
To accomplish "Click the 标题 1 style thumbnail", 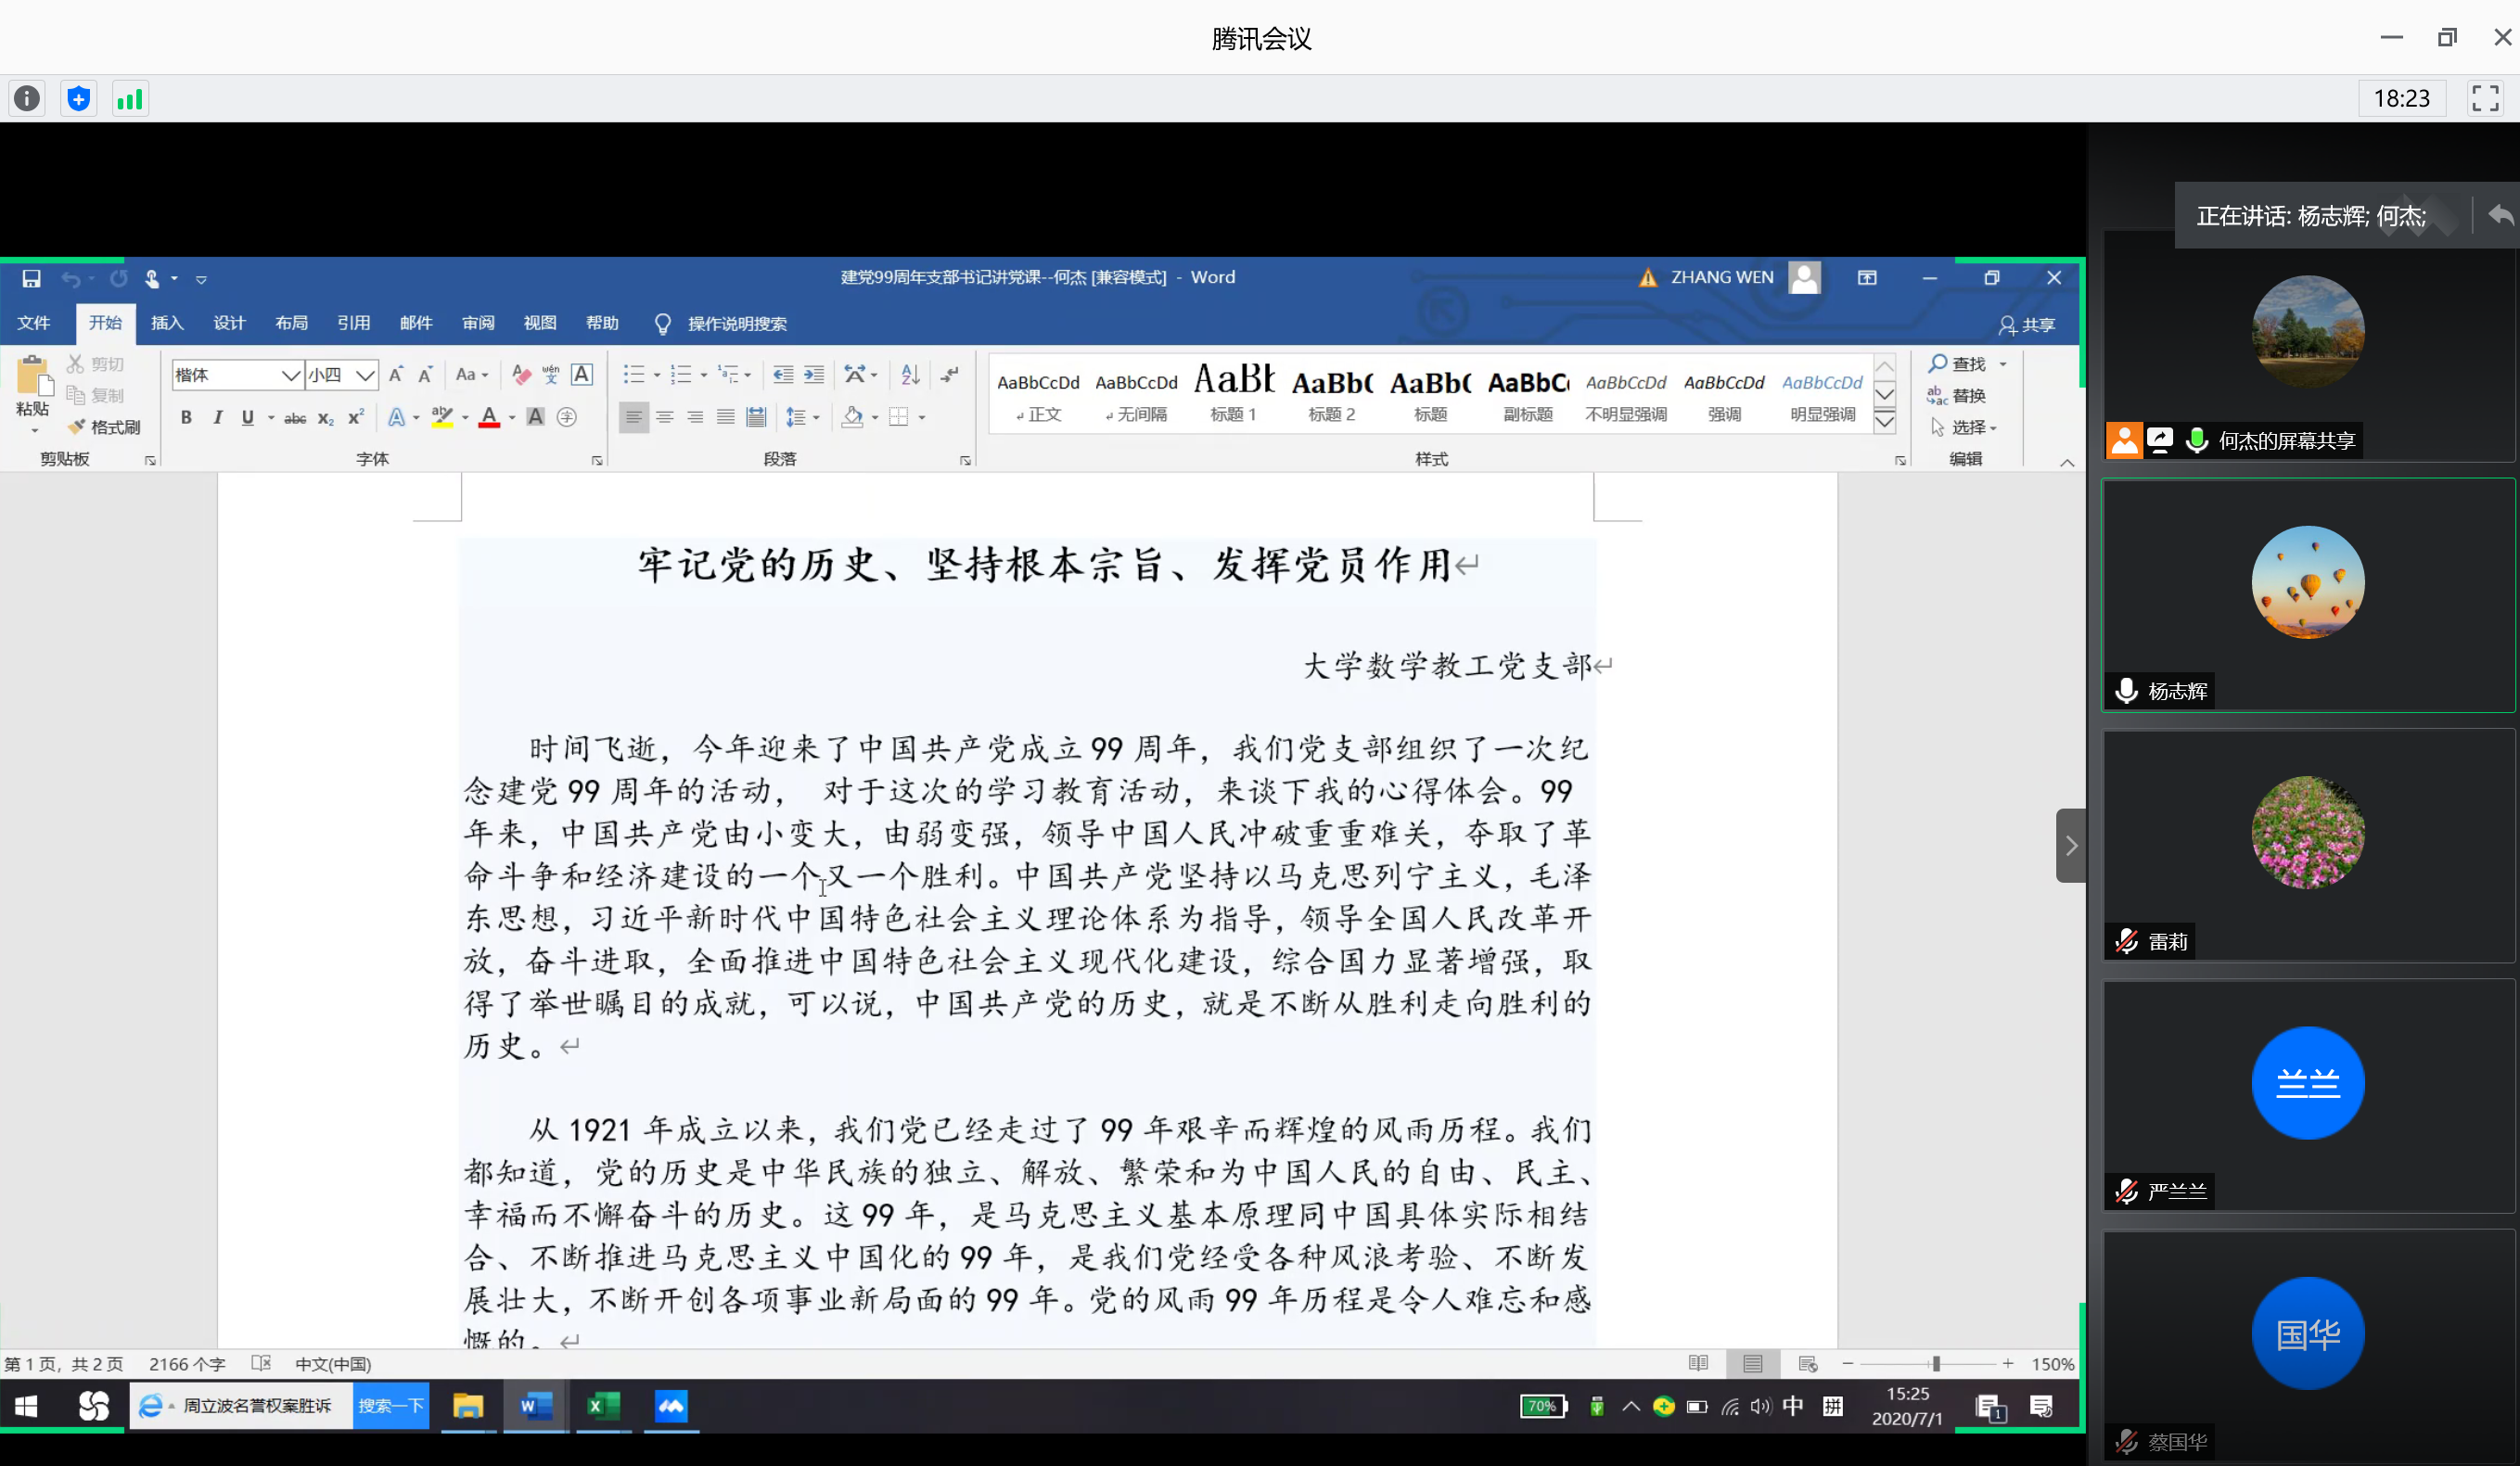I will click(x=1233, y=393).
